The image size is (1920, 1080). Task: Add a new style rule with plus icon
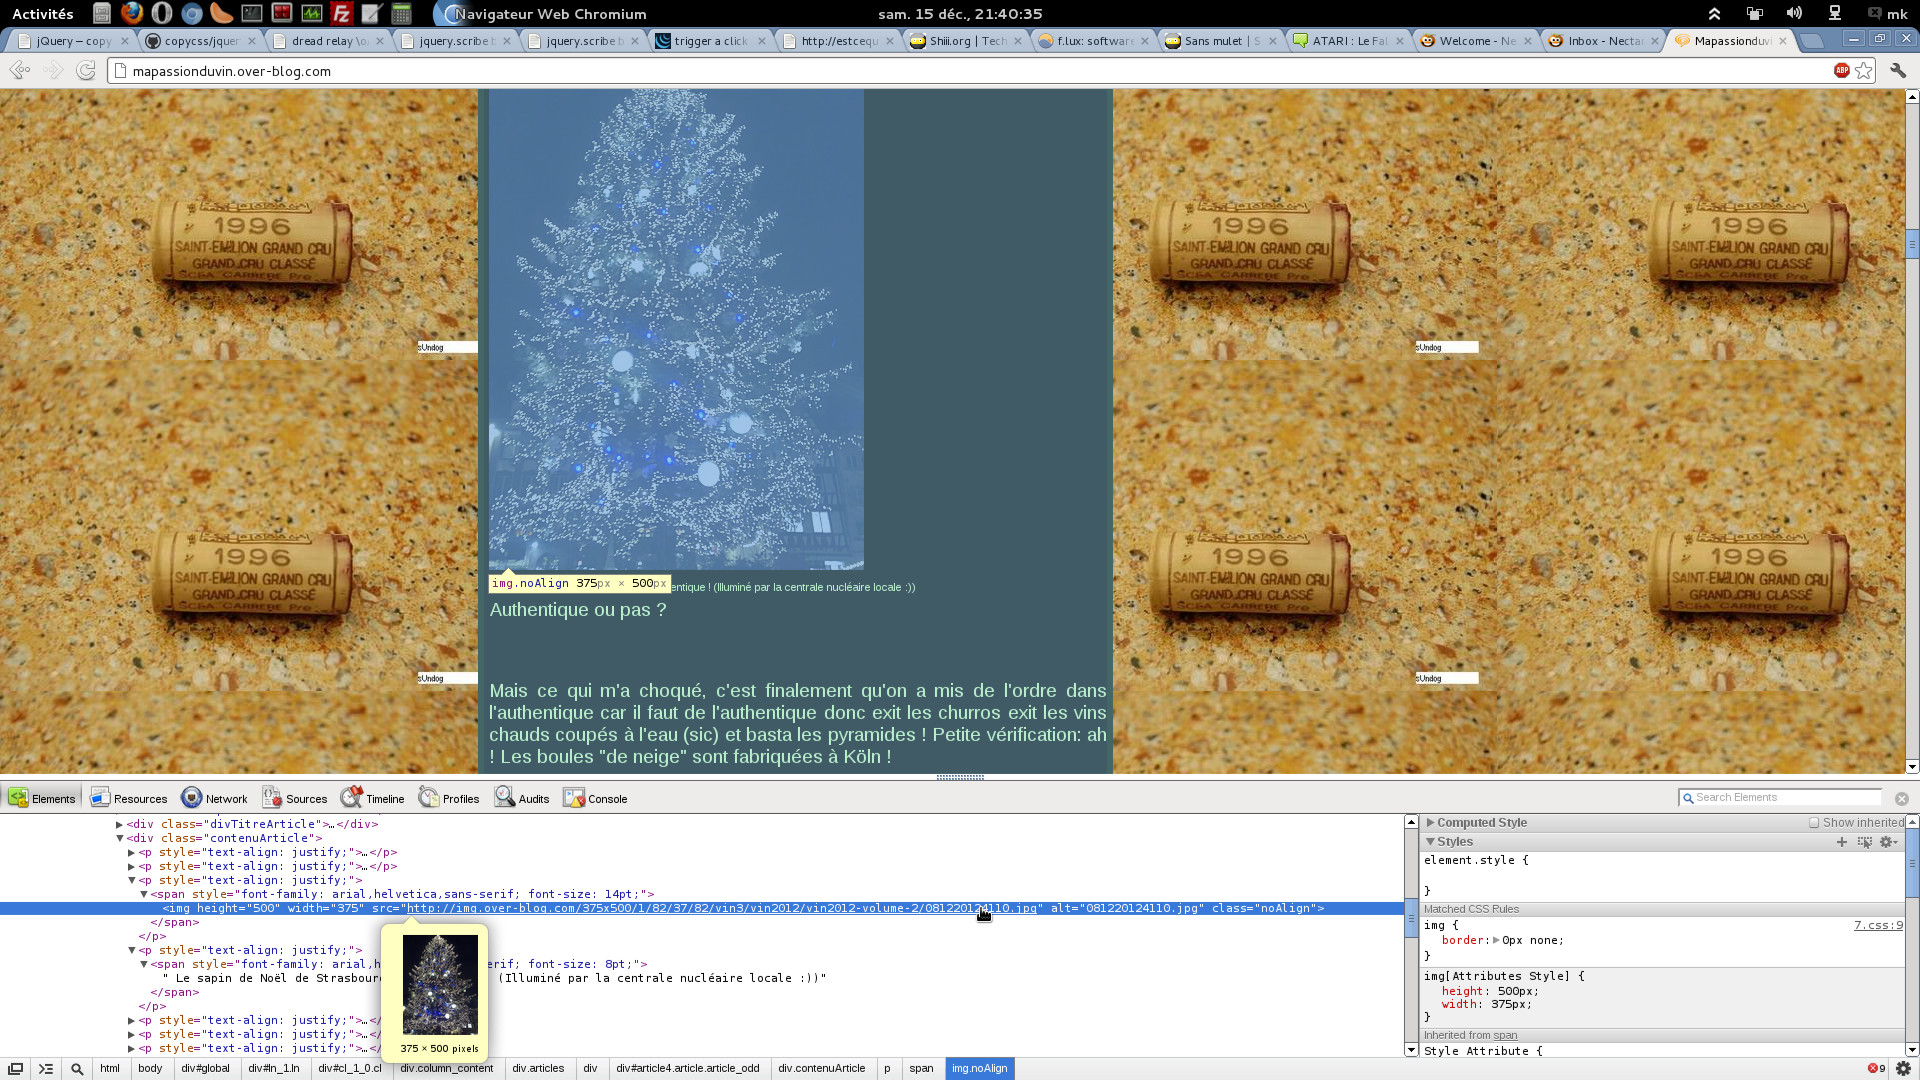point(1841,842)
